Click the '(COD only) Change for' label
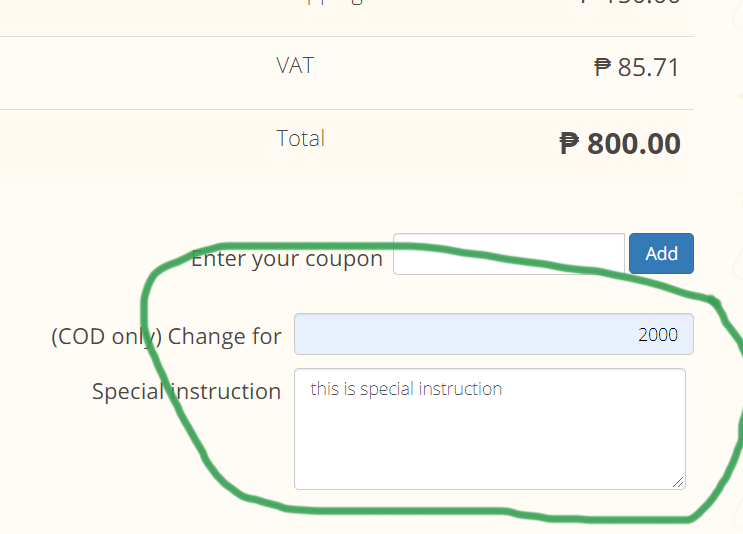Image resolution: width=743 pixels, height=534 pixels. coord(166,336)
